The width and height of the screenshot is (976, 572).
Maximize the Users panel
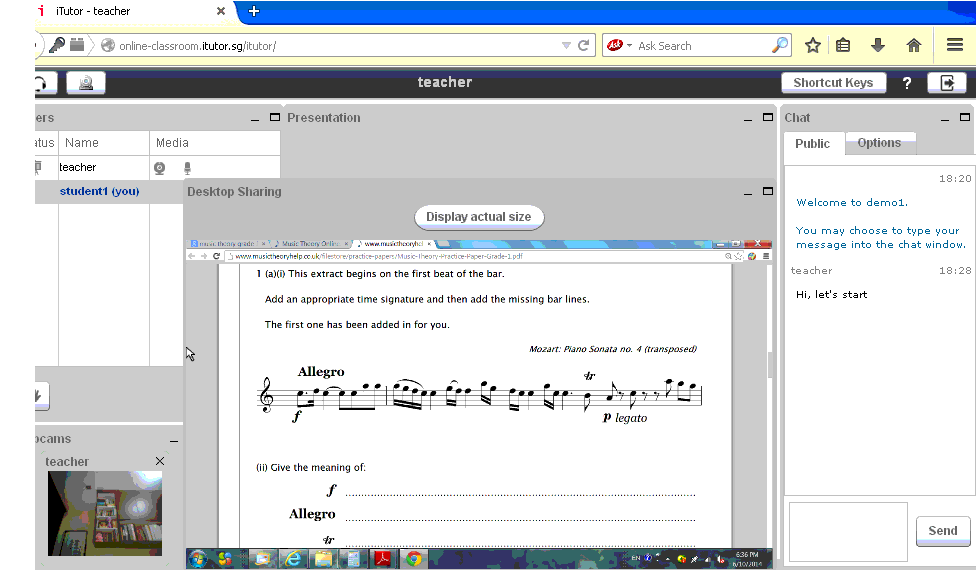[274, 117]
